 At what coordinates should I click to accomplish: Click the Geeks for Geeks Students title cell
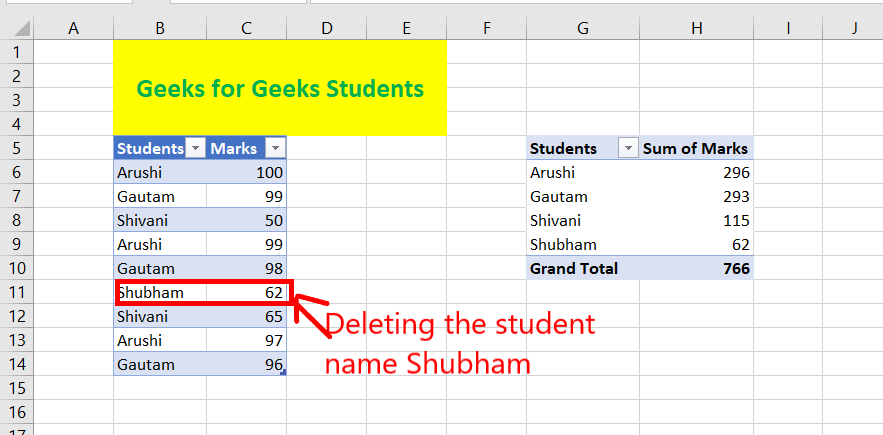(280, 88)
